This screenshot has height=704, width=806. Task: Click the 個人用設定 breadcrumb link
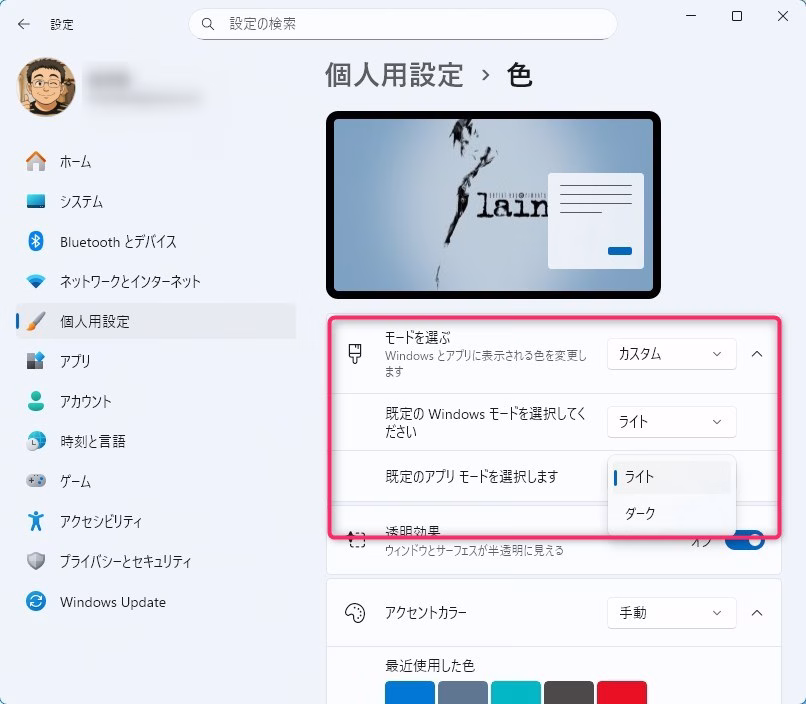point(394,75)
